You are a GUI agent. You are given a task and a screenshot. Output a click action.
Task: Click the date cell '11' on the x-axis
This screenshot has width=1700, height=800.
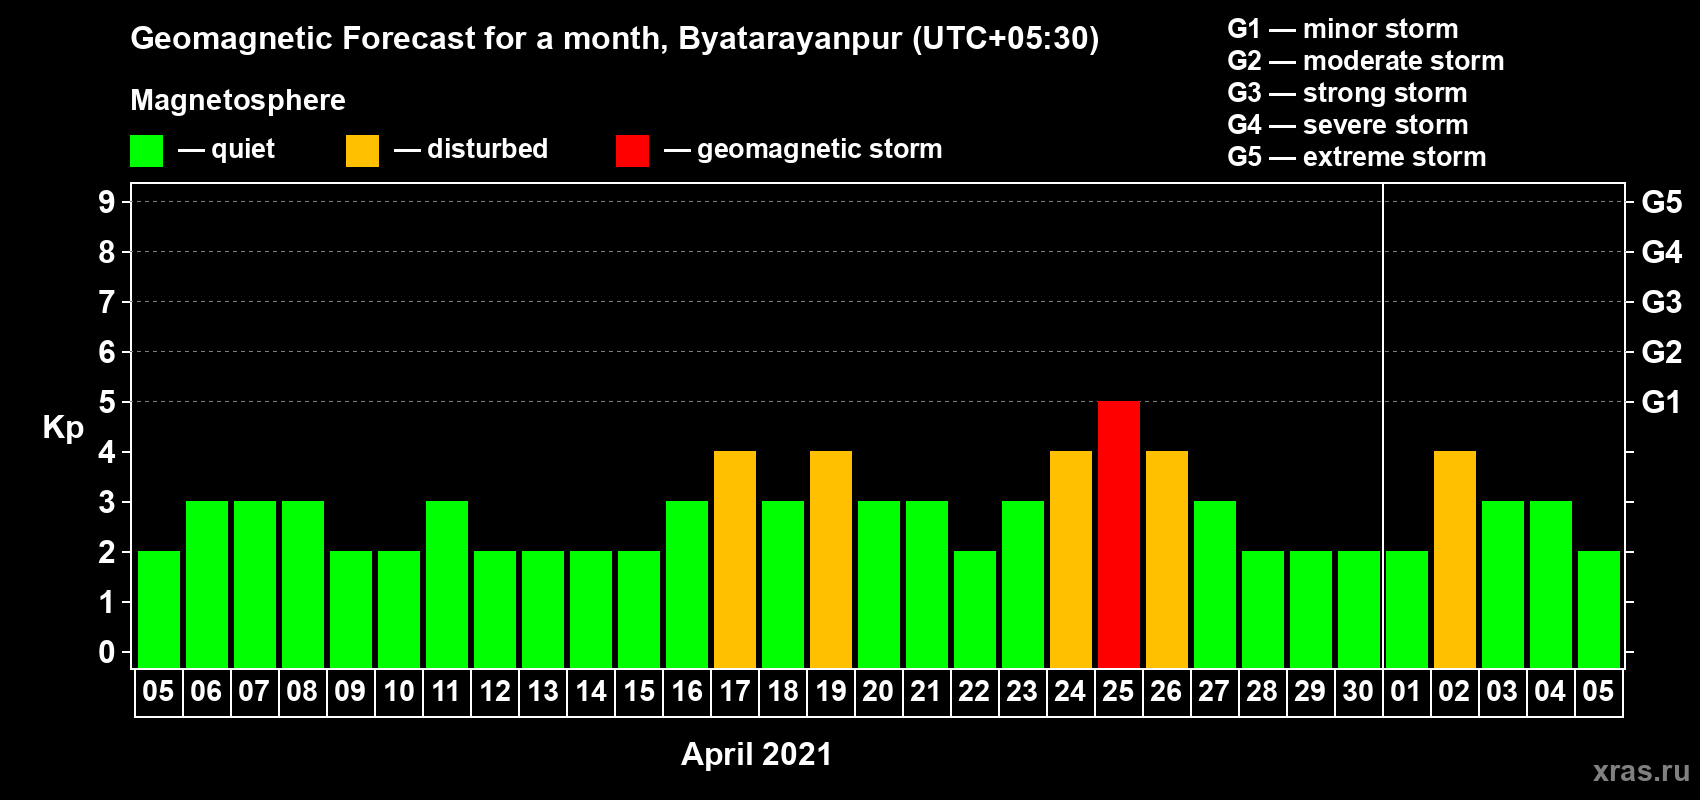click(446, 692)
